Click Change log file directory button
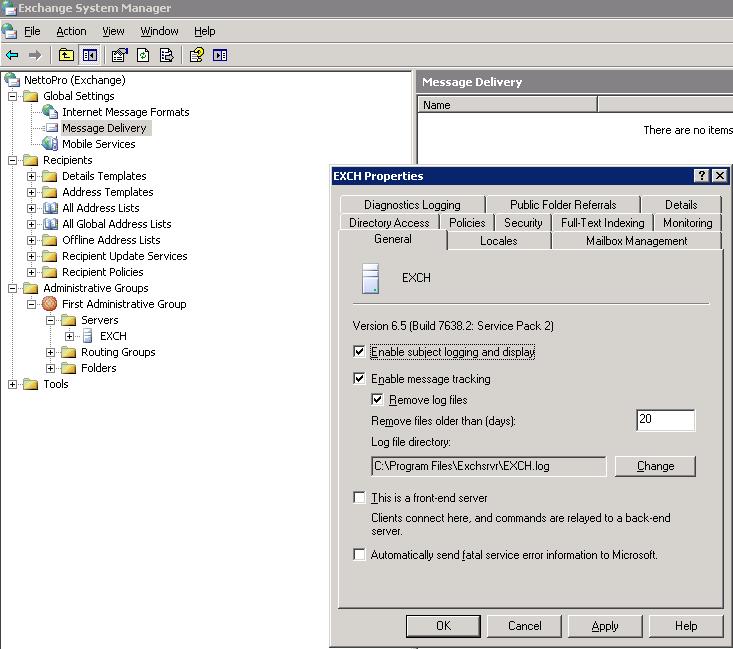Viewport: 733px width, 649px height. (655, 466)
